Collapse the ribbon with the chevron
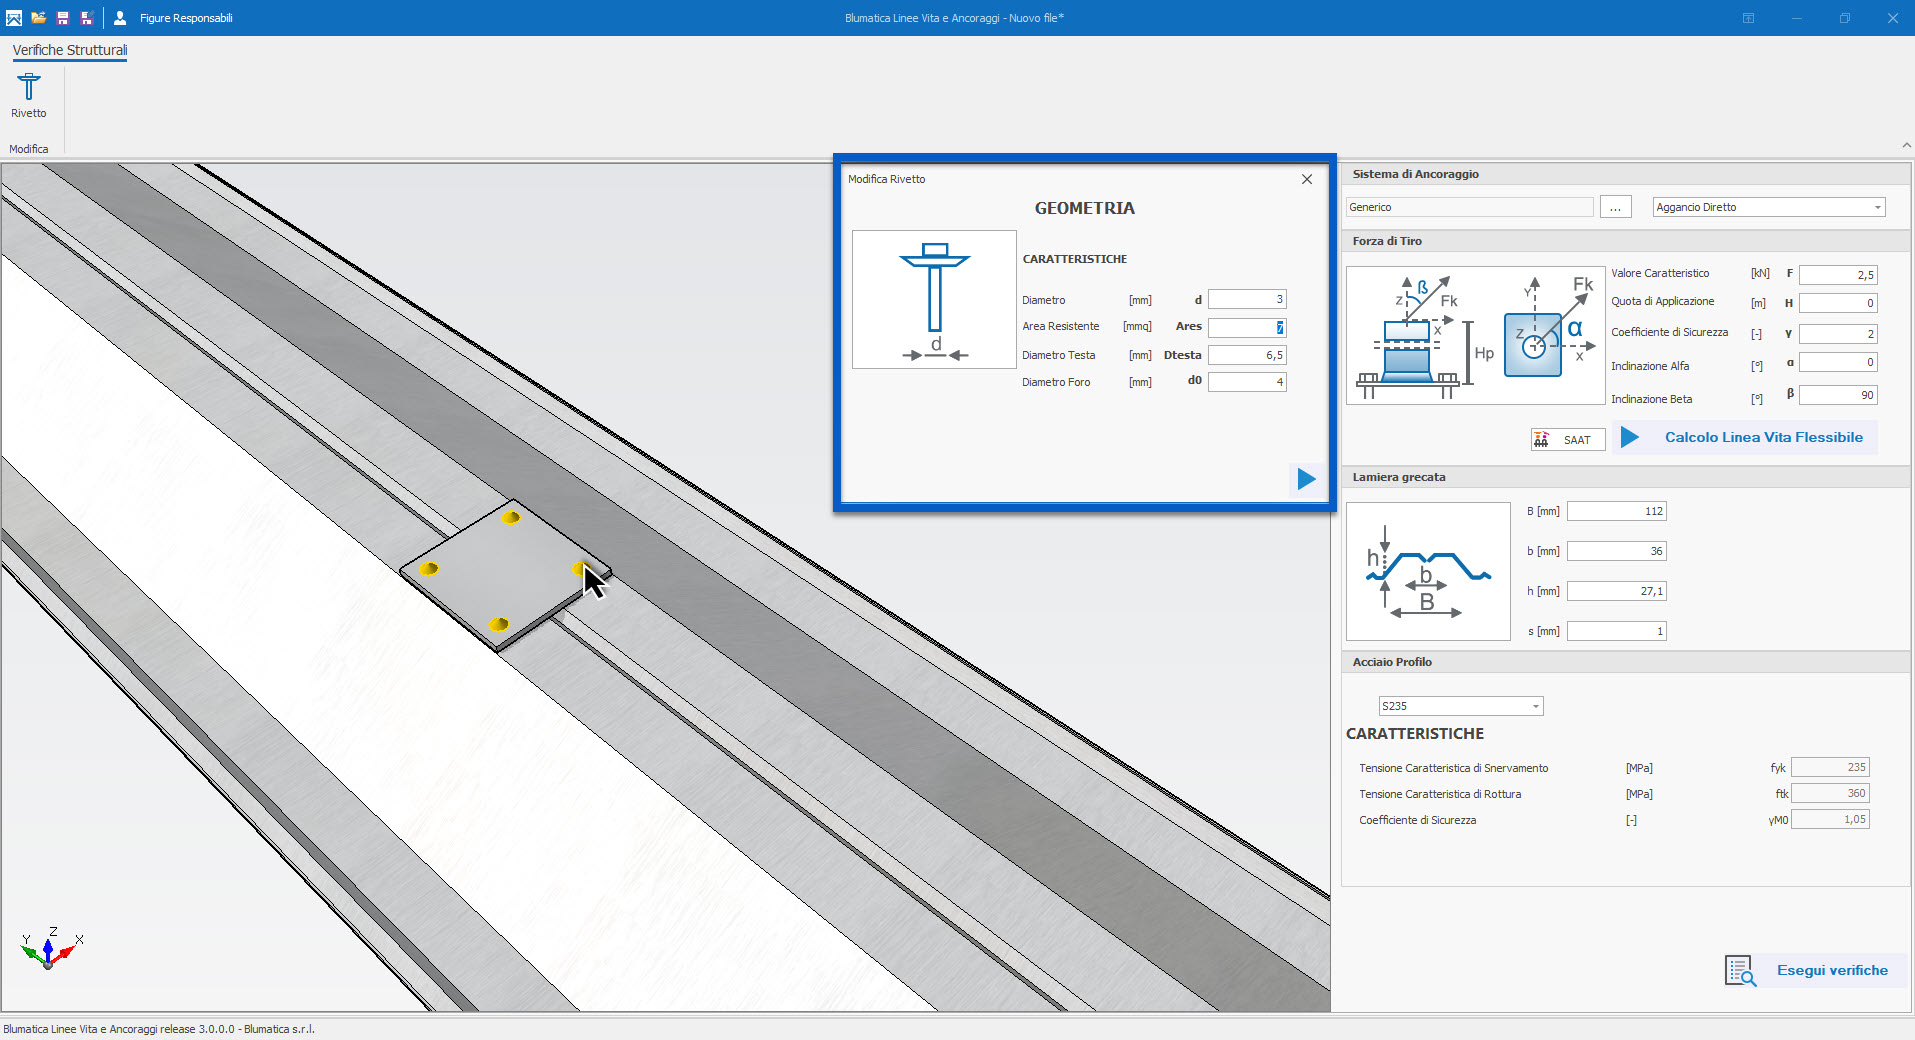This screenshot has height=1040, width=1915. 1906,146
